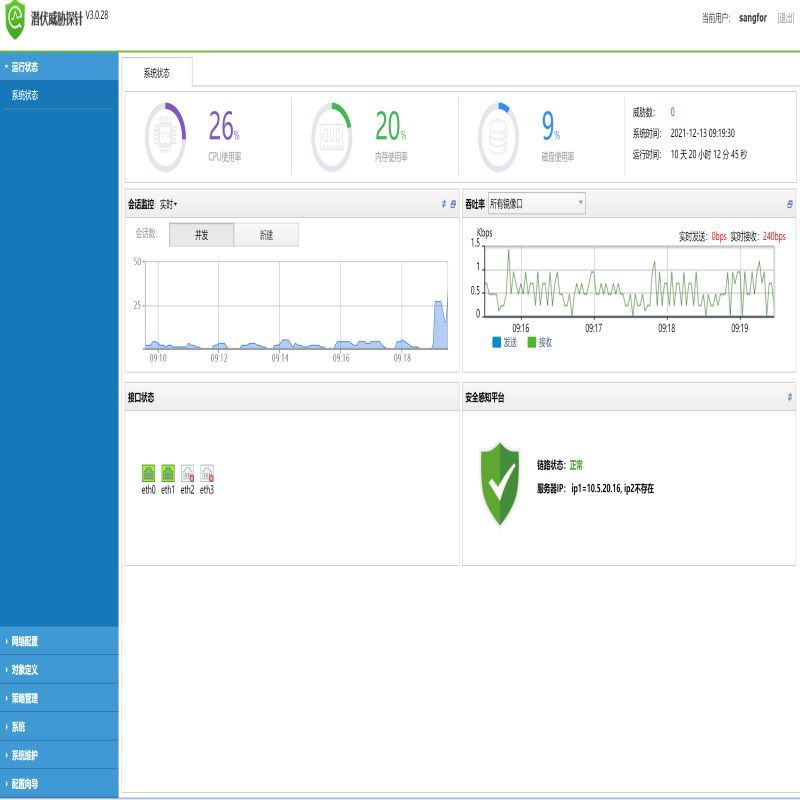Click the disconnected eth3 interface icon
800x800 pixels.
coord(207,473)
